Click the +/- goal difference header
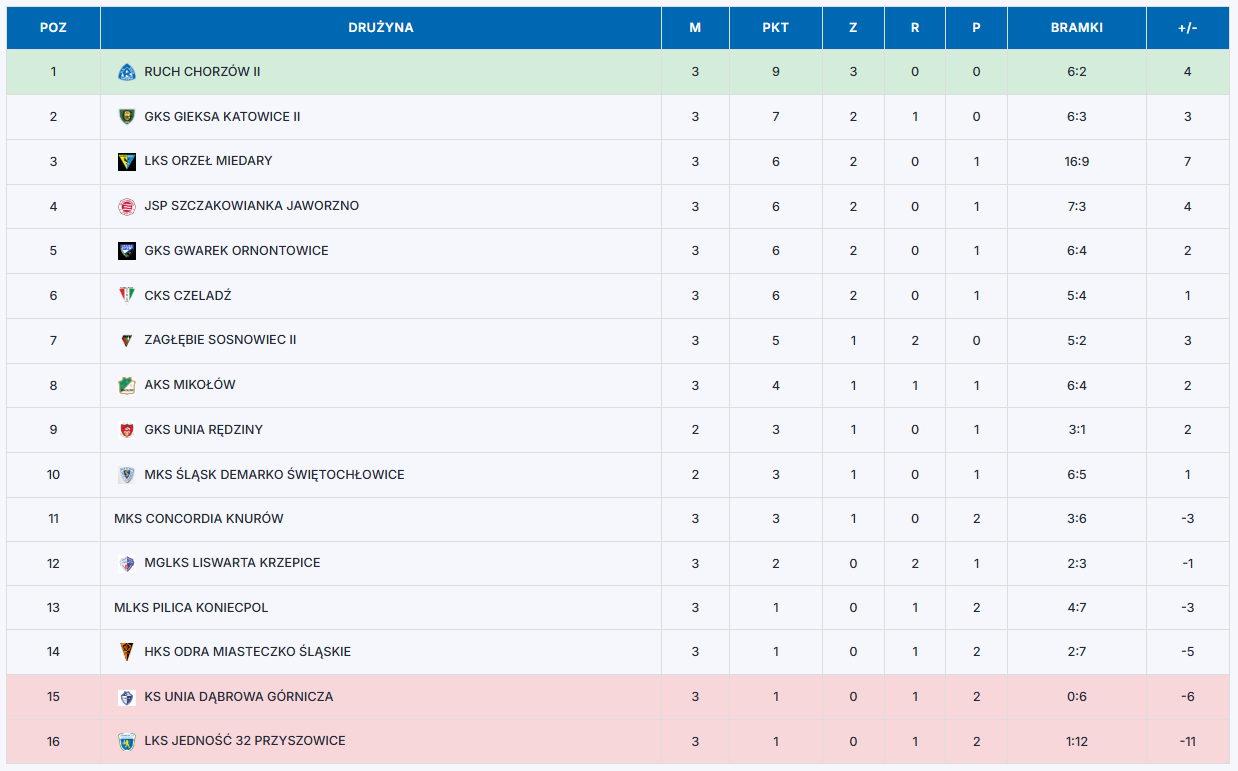 (1187, 28)
